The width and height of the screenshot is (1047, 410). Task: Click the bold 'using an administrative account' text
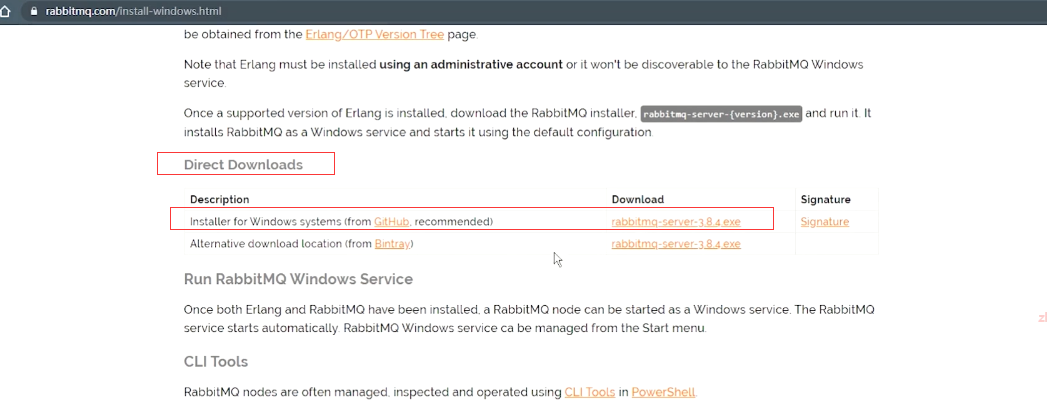[471, 65]
